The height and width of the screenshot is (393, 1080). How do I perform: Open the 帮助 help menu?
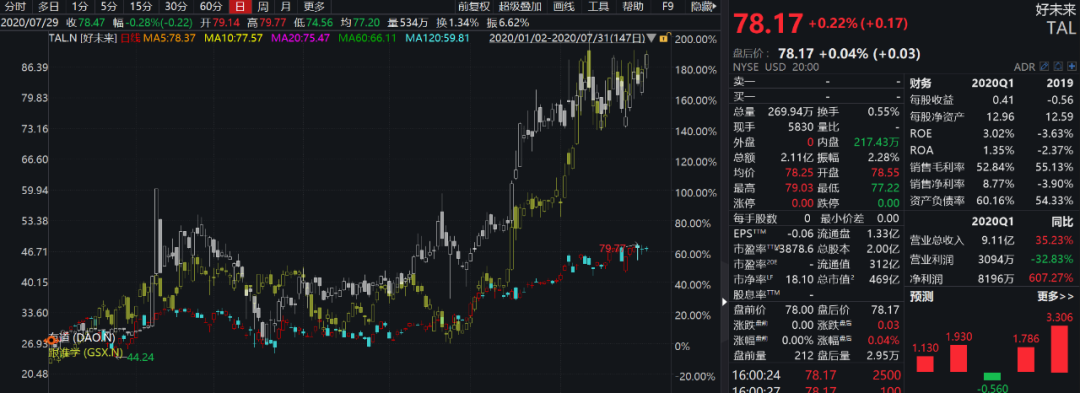pyautogui.click(x=632, y=7)
